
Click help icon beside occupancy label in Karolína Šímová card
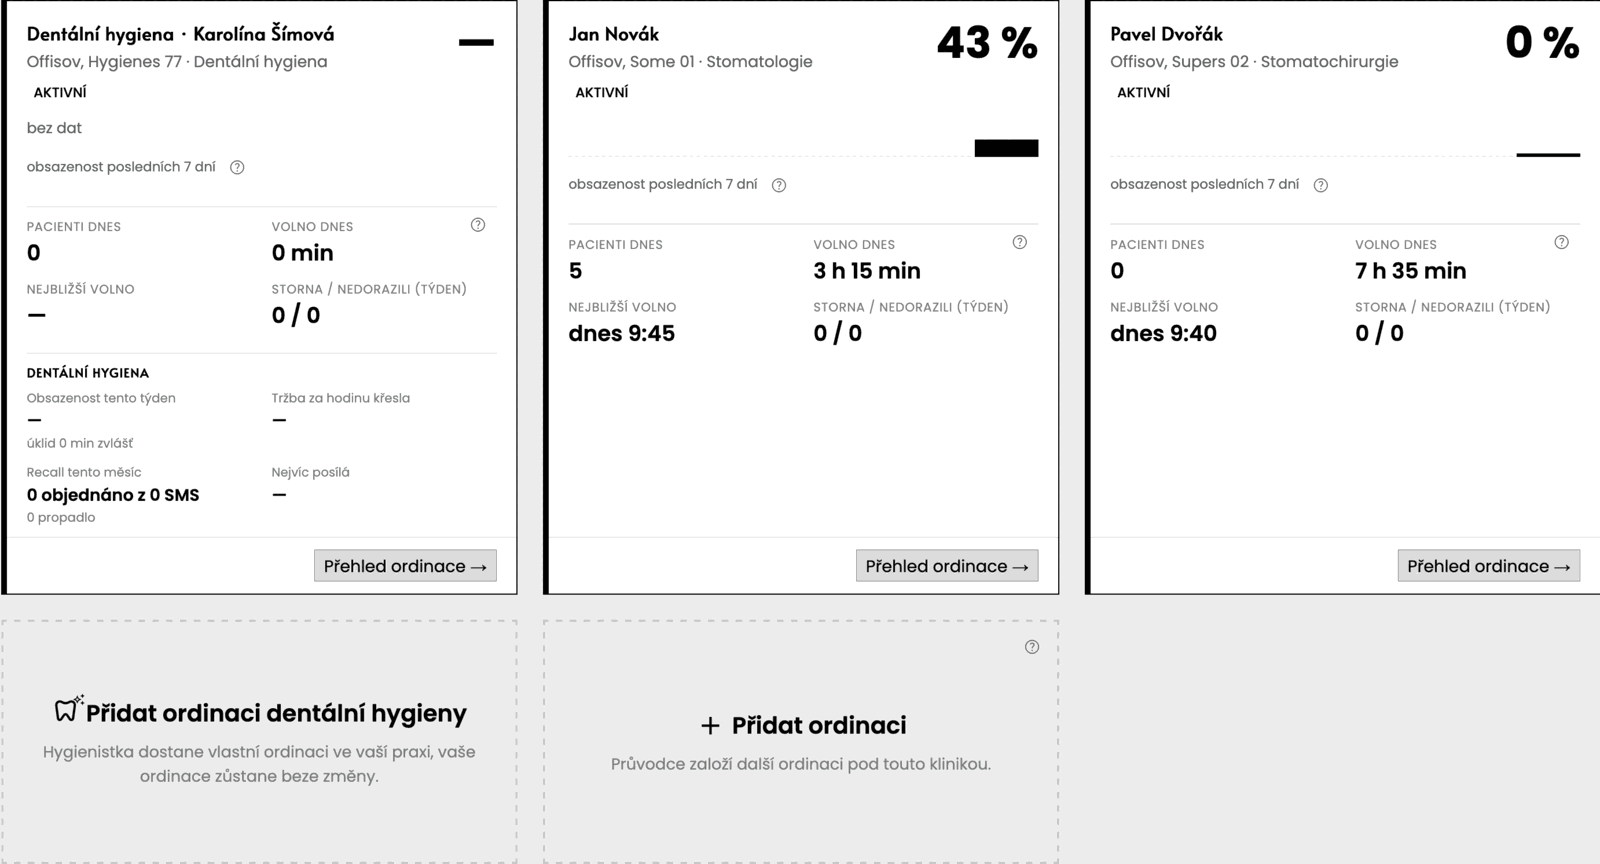tap(237, 168)
